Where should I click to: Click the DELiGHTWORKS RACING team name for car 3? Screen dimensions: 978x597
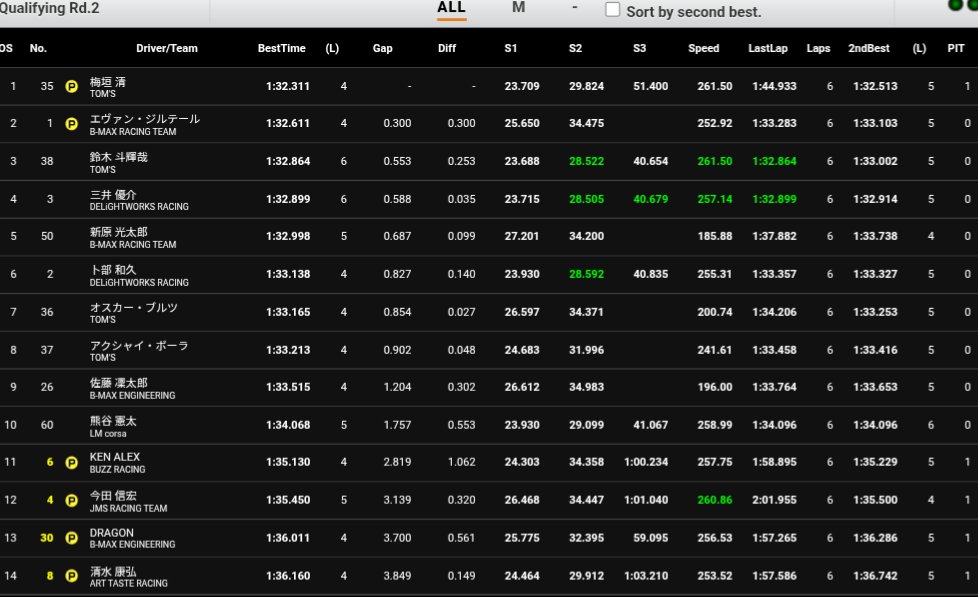139,207
